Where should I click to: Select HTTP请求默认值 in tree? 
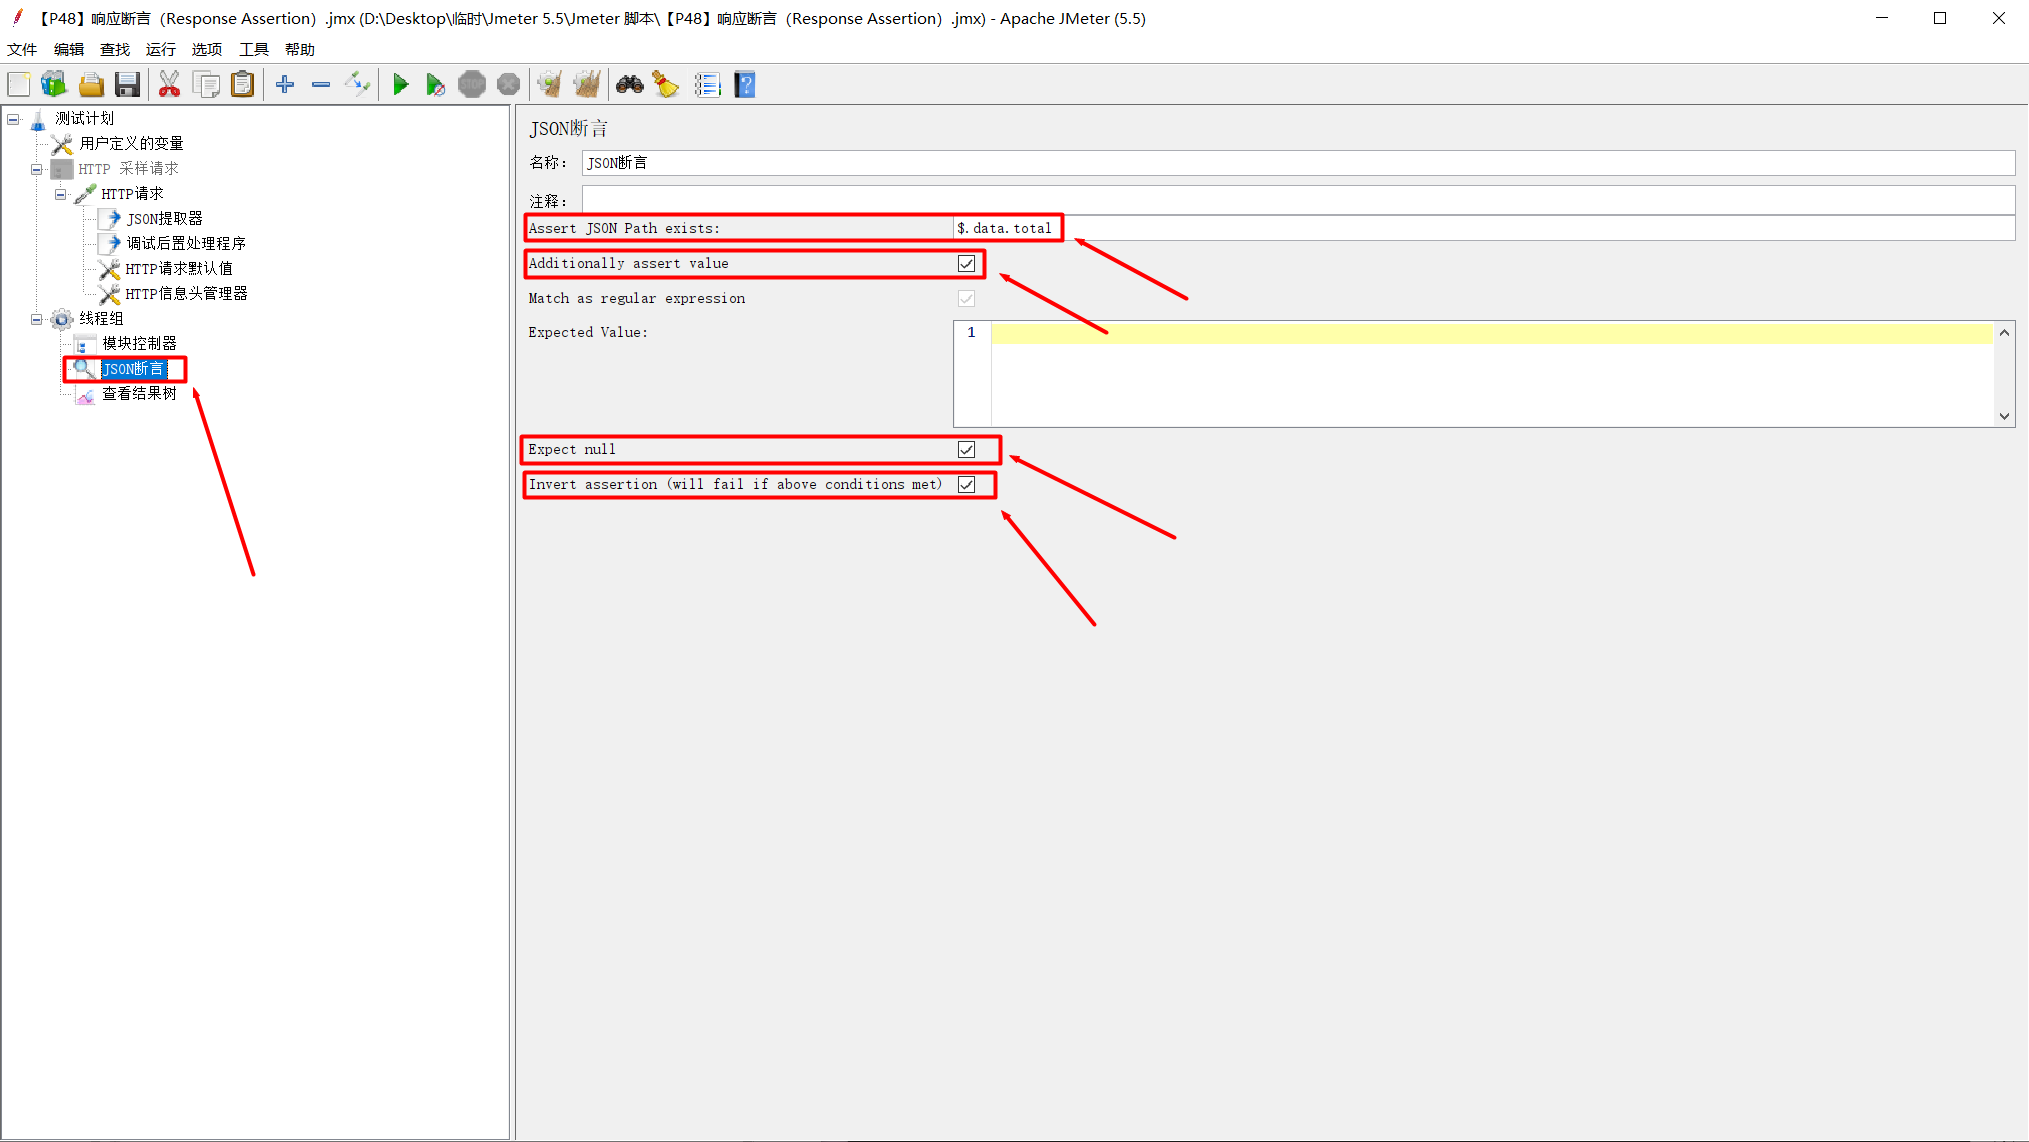click(x=179, y=269)
